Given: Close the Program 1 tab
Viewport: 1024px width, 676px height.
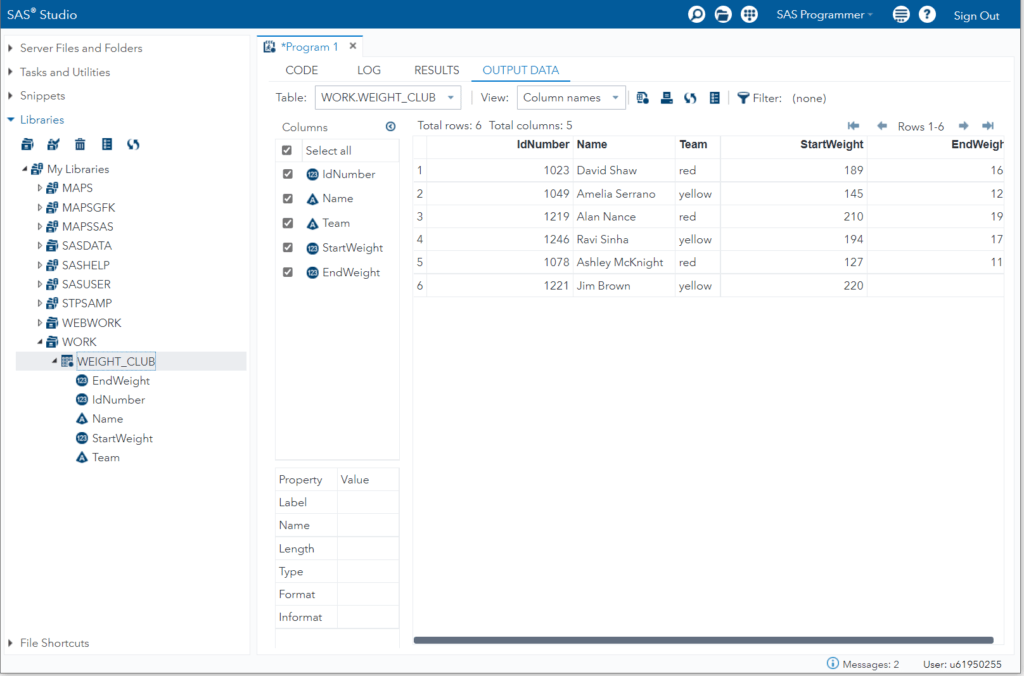Looking at the screenshot, I should [x=353, y=46].
